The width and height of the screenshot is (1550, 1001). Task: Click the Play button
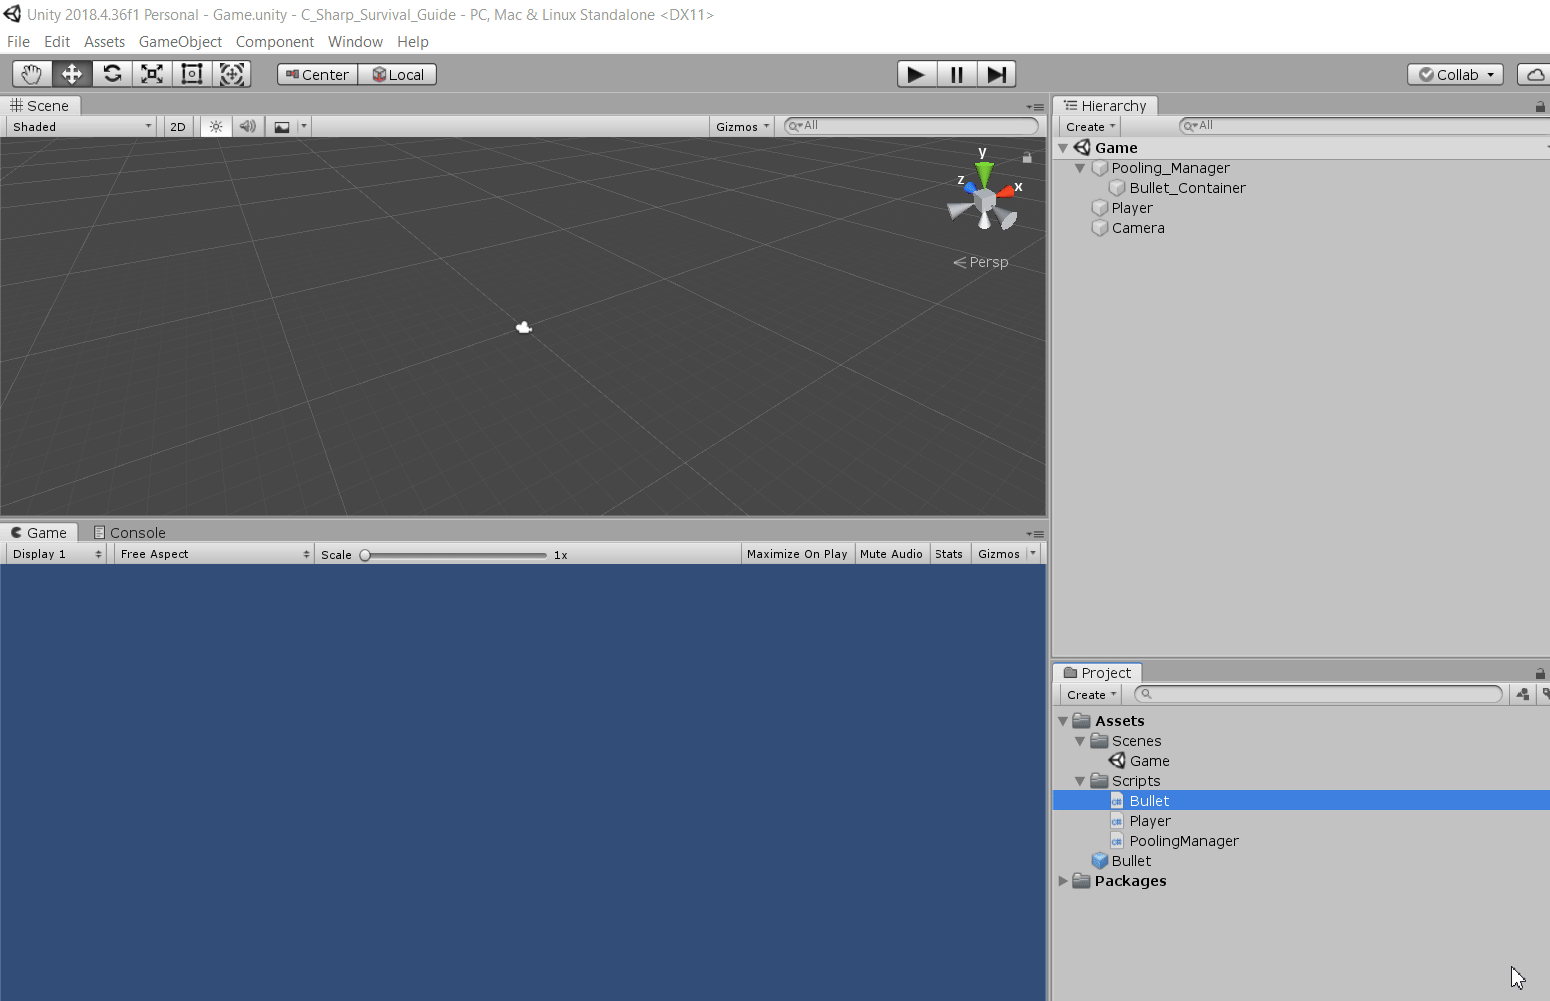(917, 74)
